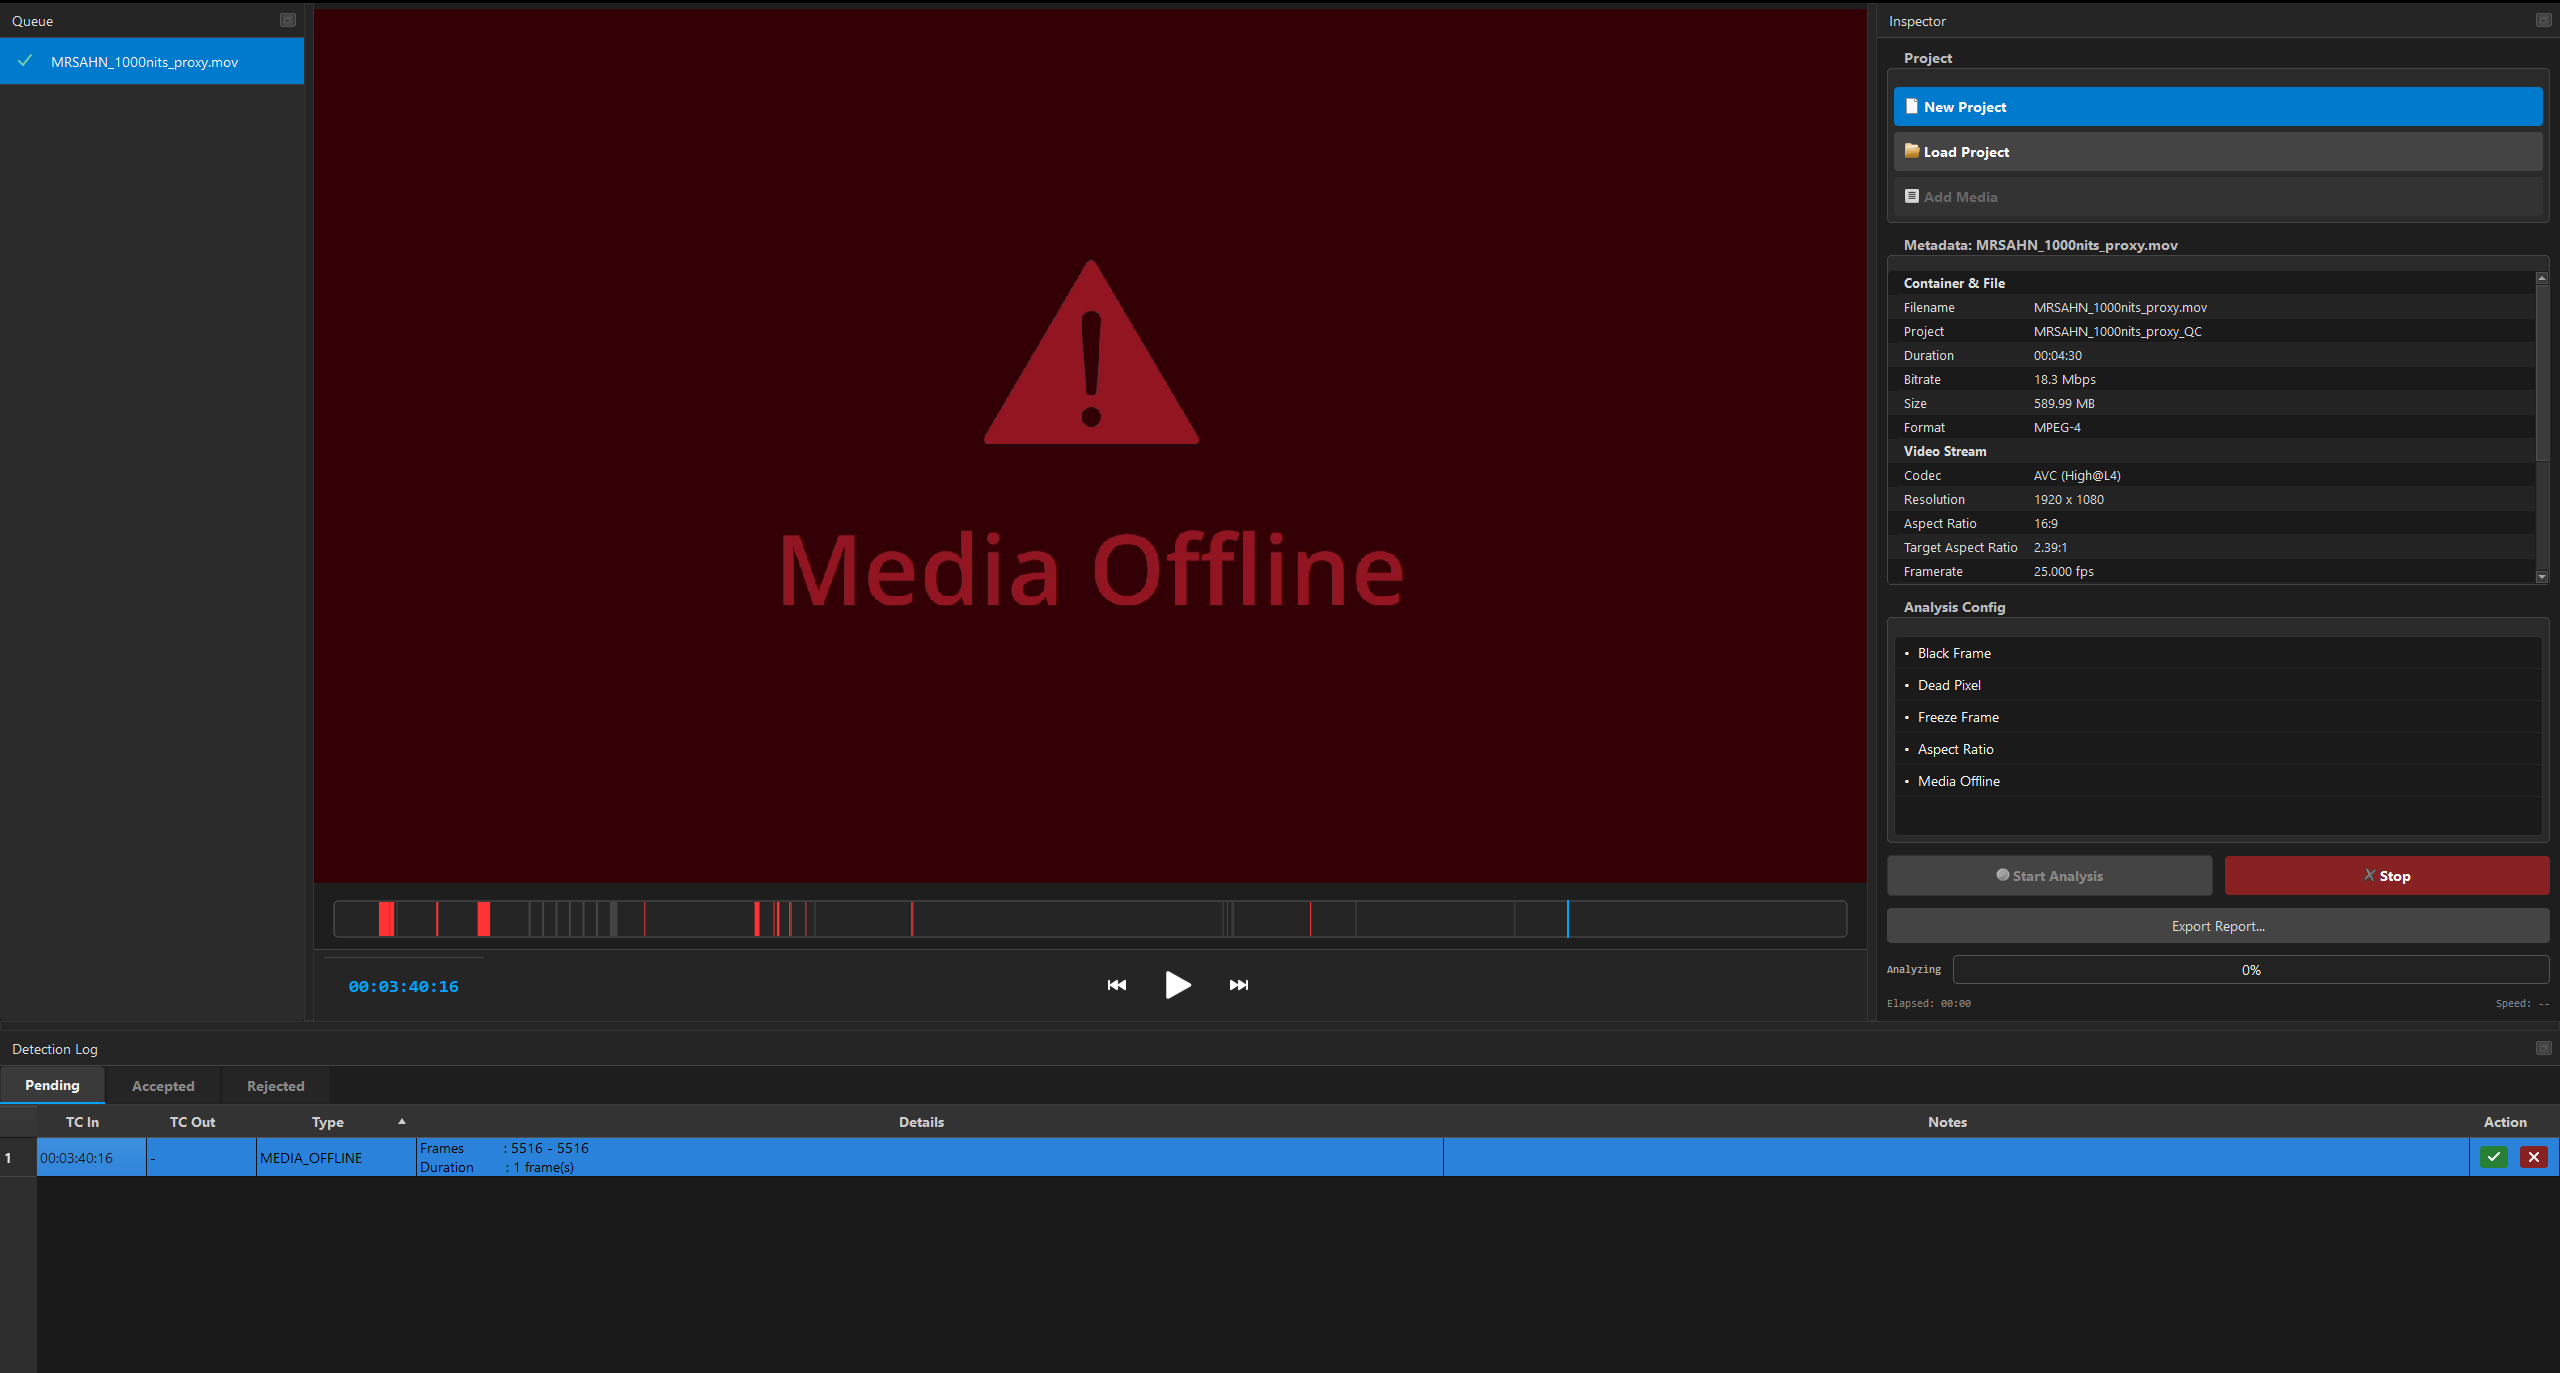Switch to the Accepted tab
The image size is (2560, 1373).
pyautogui.click(x=162, y=1085)
